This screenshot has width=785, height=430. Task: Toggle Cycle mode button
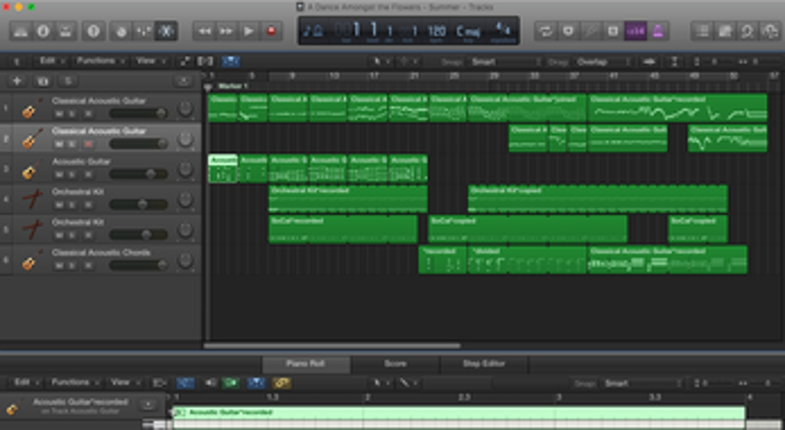(546, 32)
